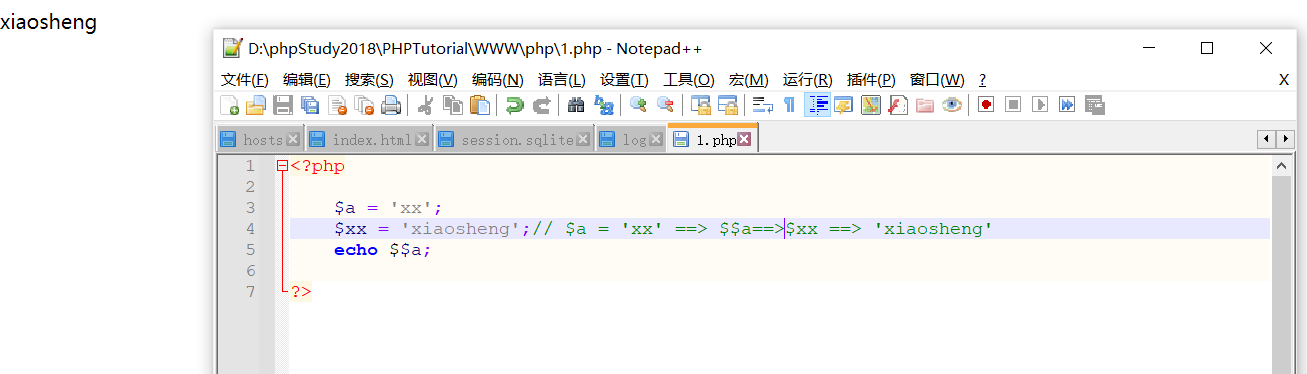
Task: Click the Close file toolbar icon
Action: coord(337,104)
